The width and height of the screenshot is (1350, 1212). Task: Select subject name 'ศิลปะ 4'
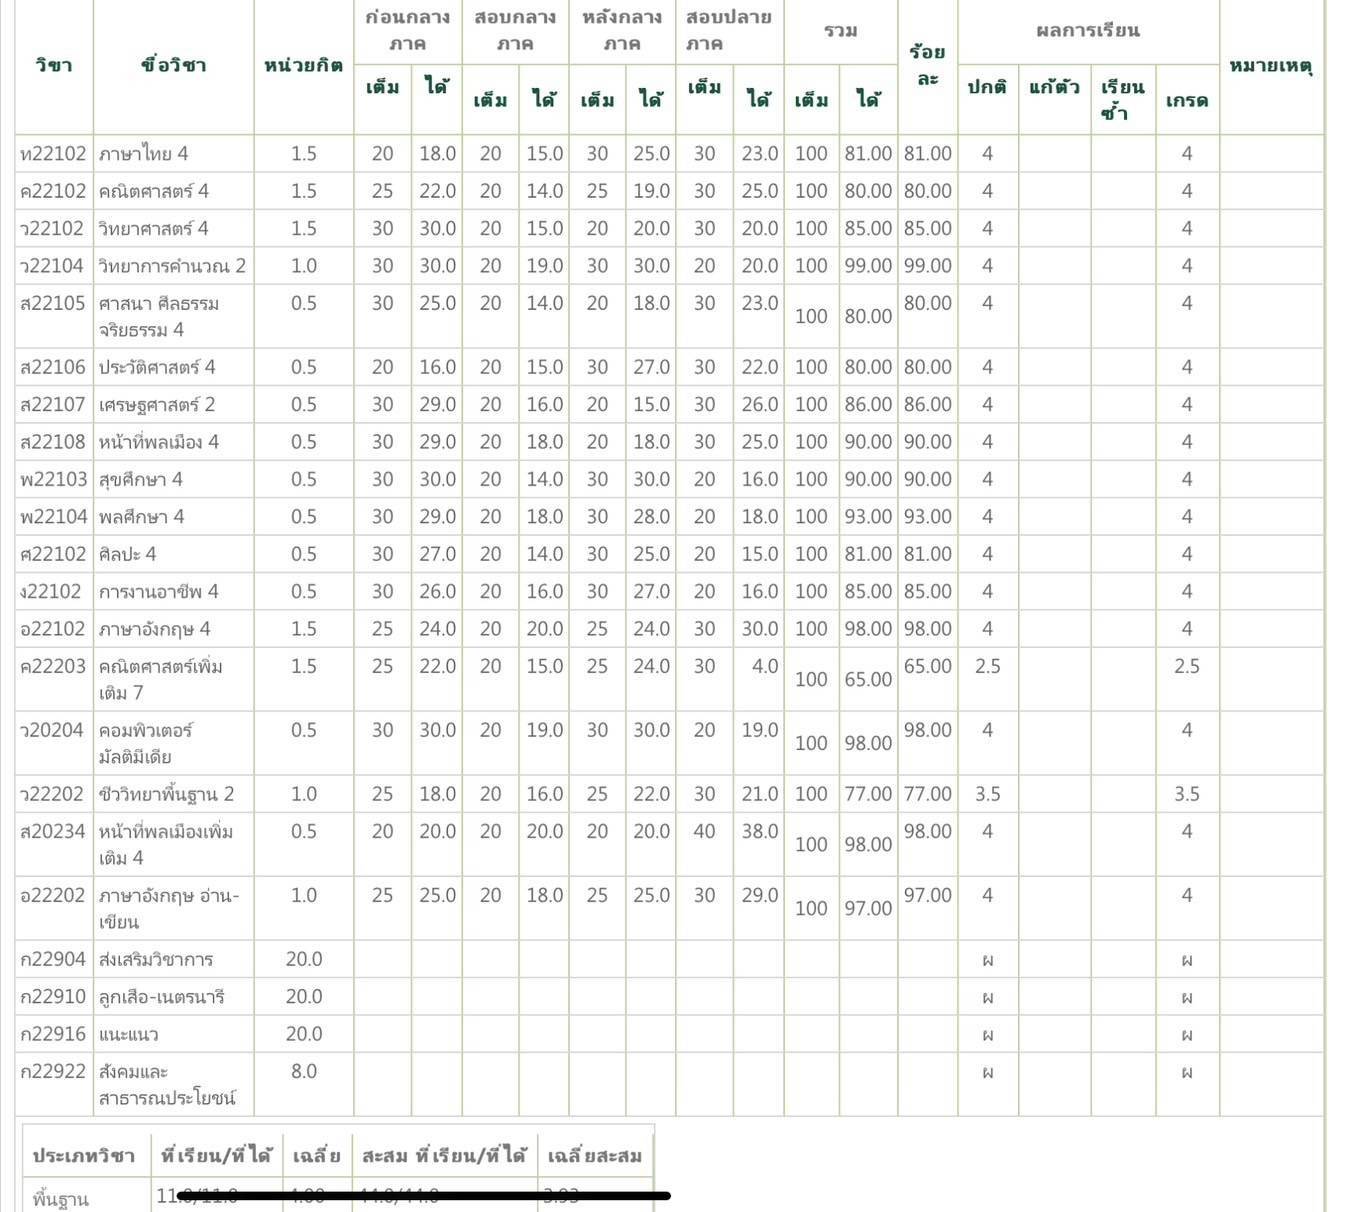click(127, 554)
